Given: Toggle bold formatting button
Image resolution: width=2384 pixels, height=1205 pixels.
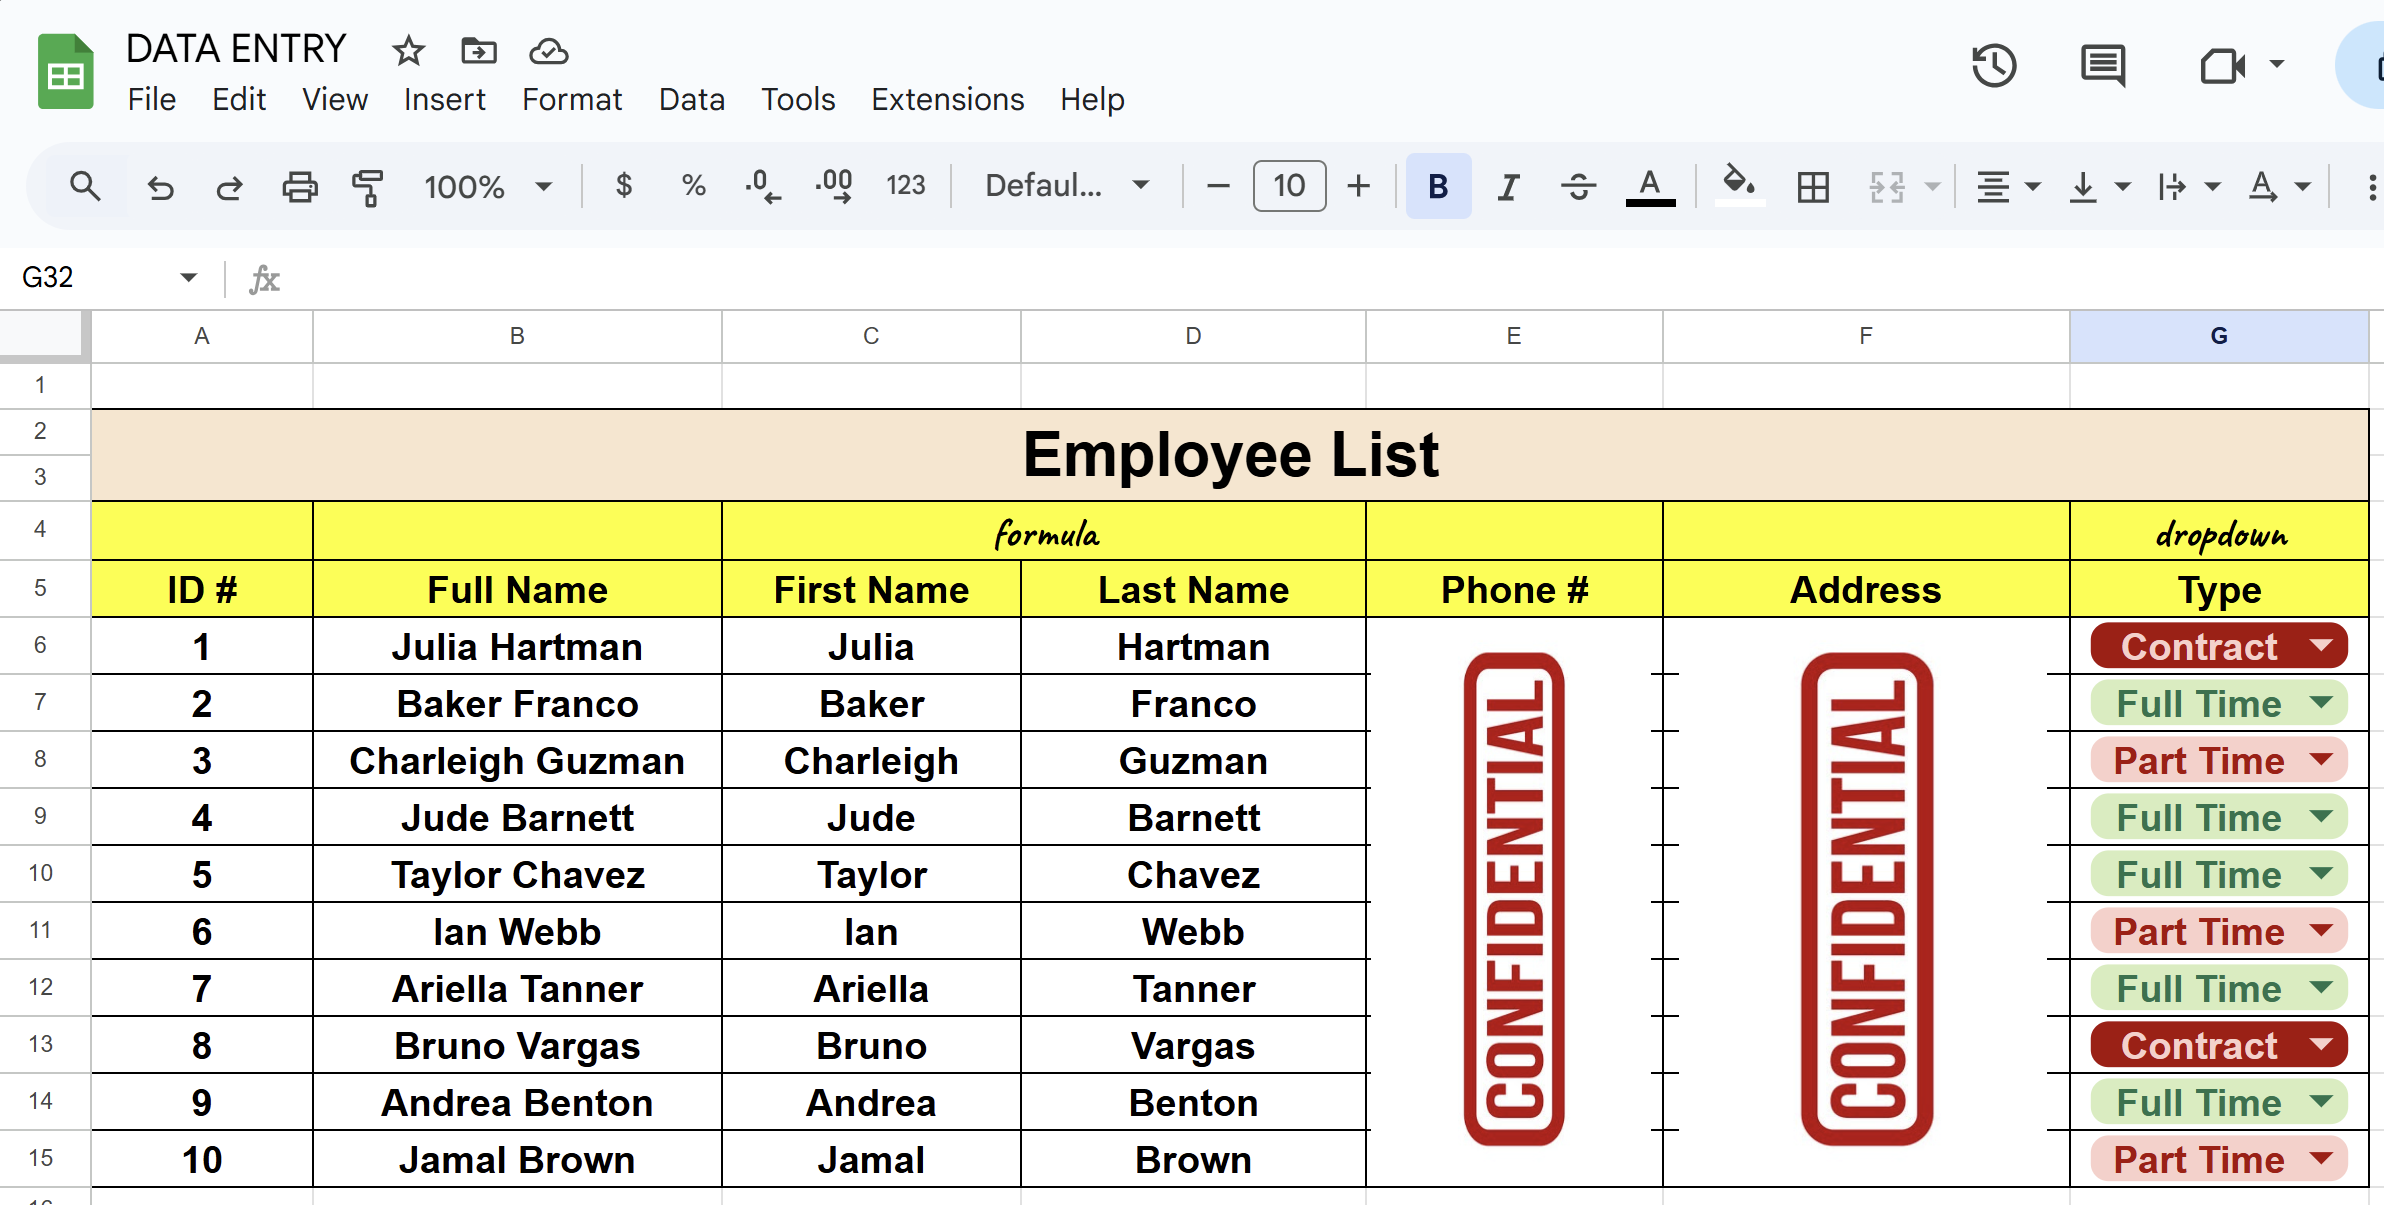Looking at the screenshot, I should [1438, 187].
